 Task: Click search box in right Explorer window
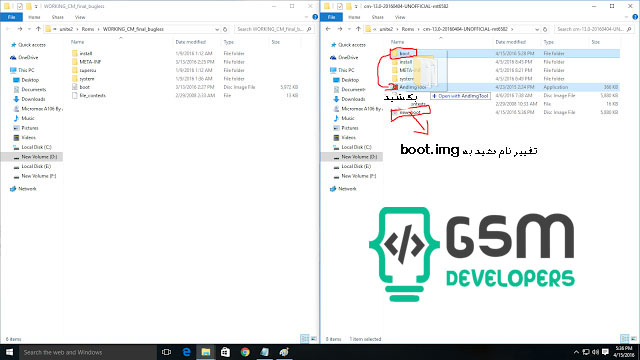[594, 29]
